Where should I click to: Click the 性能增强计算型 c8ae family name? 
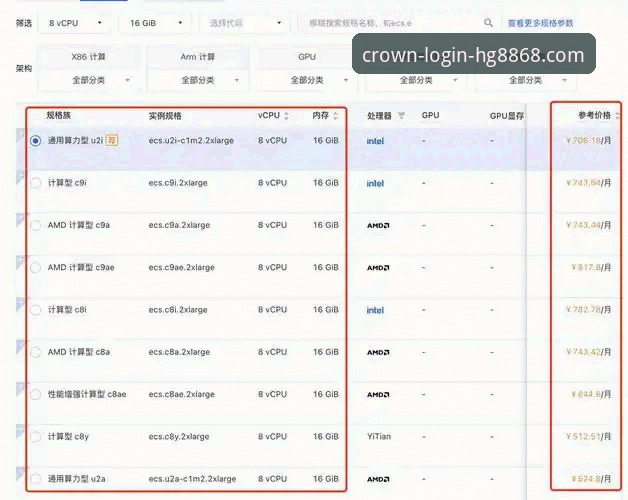point(87,394)
